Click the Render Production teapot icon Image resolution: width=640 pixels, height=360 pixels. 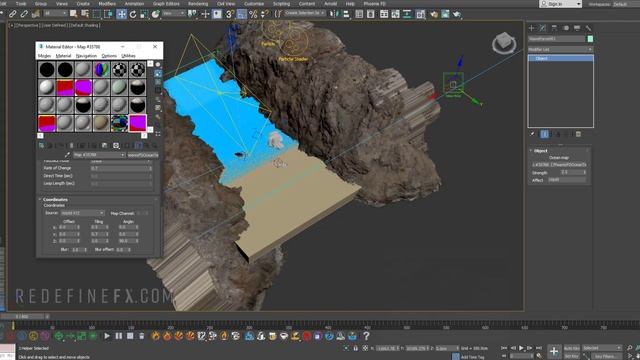456,14
